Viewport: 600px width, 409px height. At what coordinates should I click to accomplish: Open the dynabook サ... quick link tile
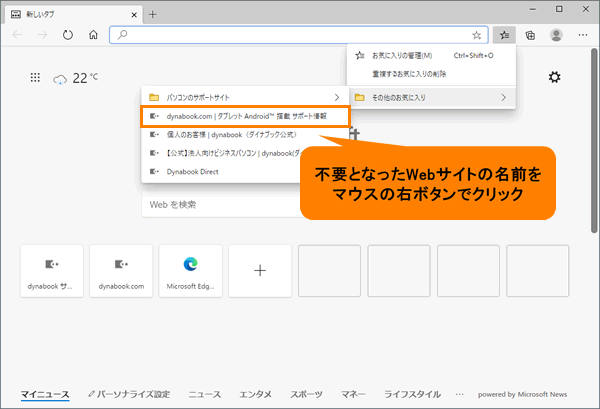pyautogui.click(x=52, y=271)
